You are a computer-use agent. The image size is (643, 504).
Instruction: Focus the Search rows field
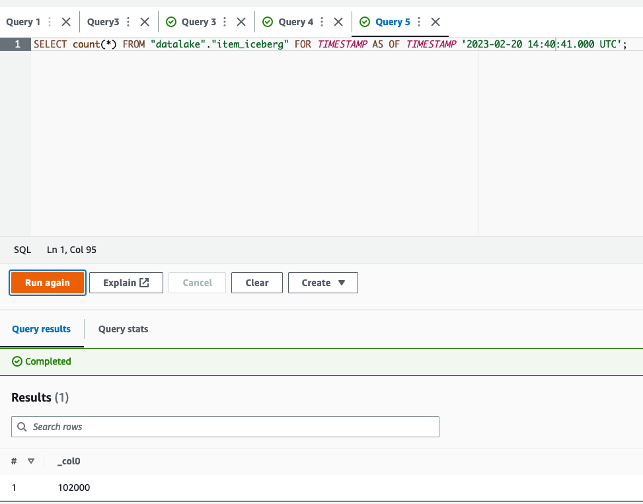click(x=225, y=426)
